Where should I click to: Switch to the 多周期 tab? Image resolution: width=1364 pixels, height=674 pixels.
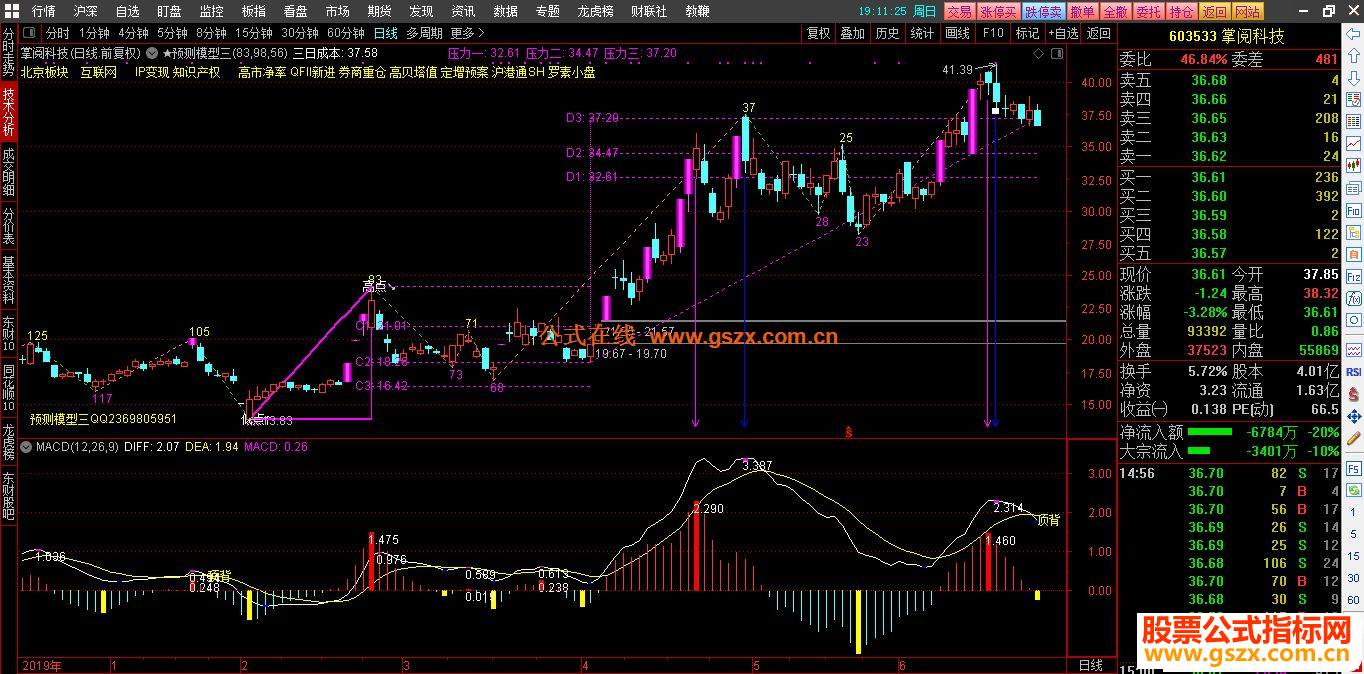click(x=424, y=33)
